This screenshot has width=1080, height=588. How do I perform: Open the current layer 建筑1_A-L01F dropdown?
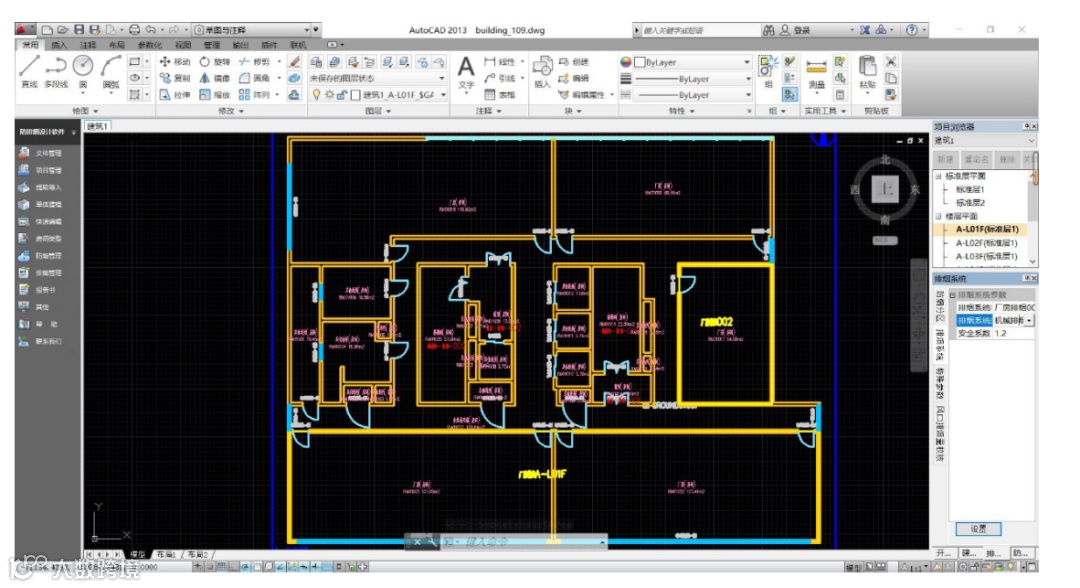(x=443, y=95)
